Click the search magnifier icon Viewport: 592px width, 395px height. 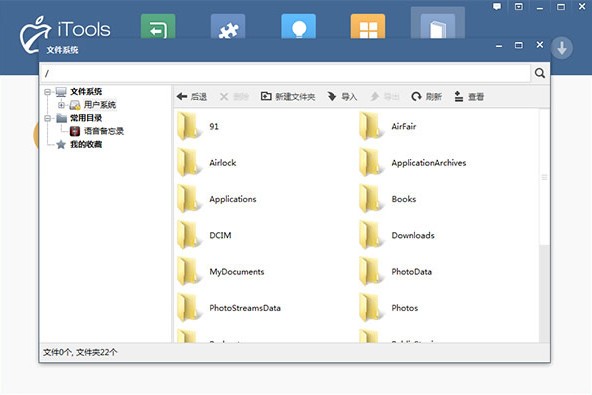coord(540,73)
